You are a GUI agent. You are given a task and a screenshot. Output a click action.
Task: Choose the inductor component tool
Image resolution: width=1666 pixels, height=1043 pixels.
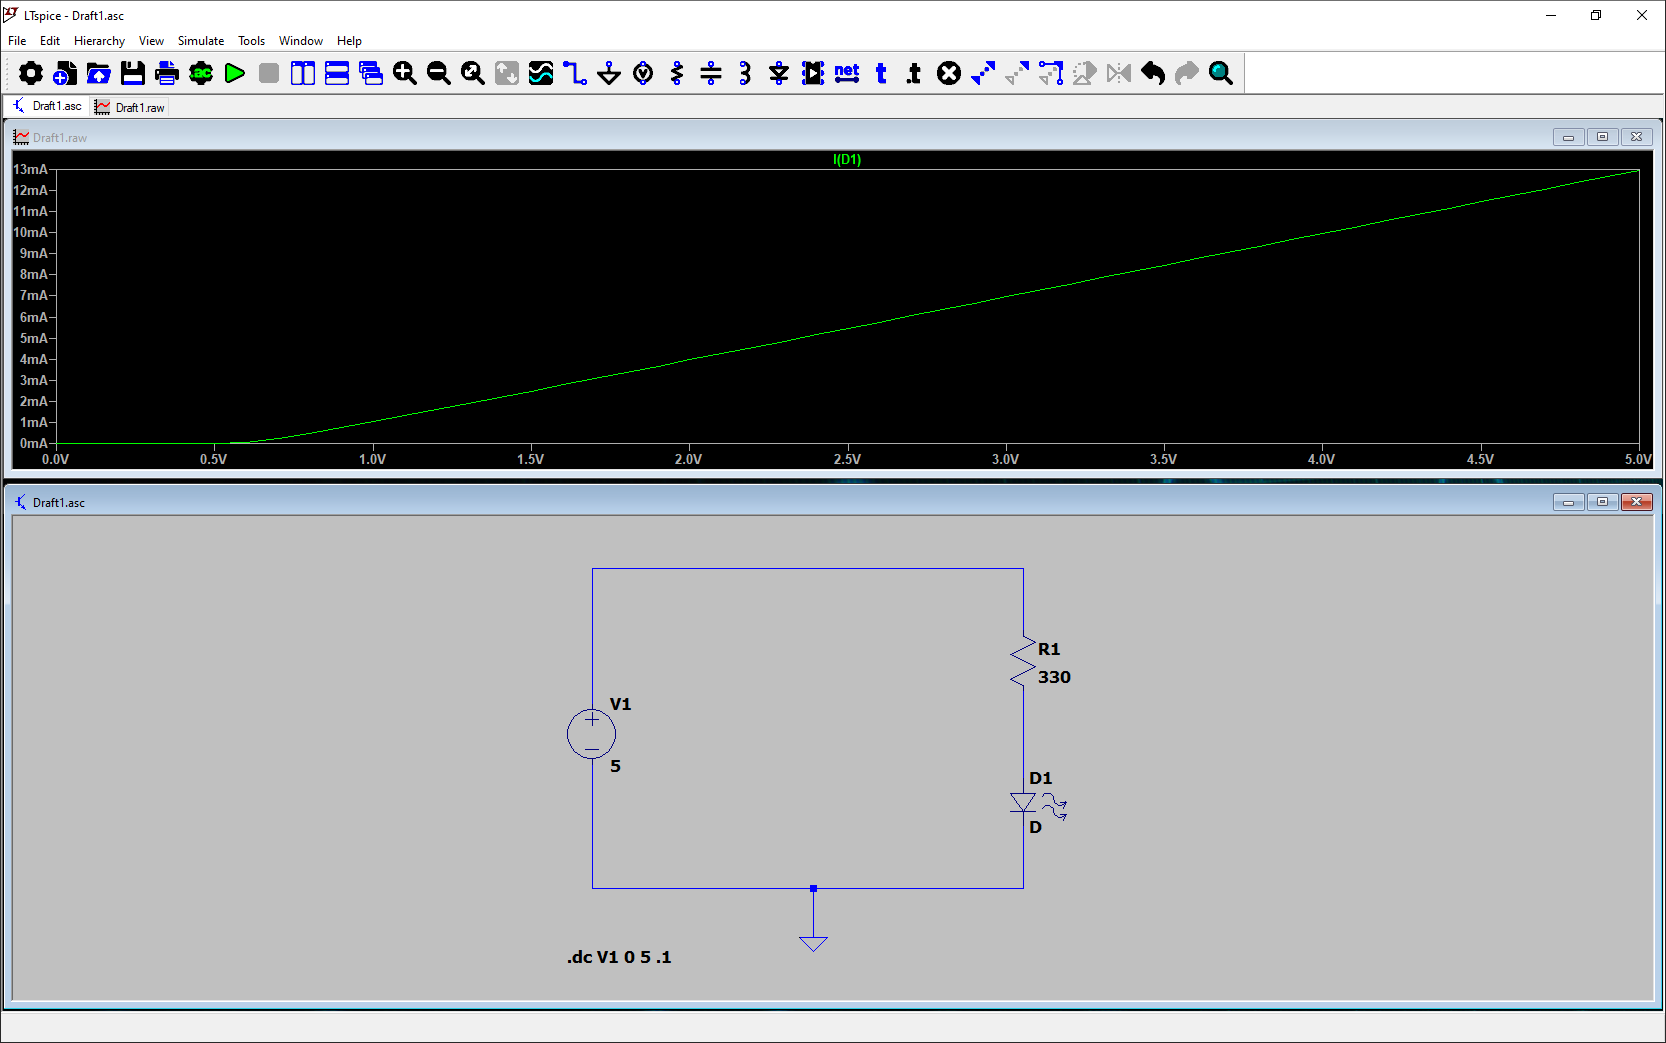745,73
